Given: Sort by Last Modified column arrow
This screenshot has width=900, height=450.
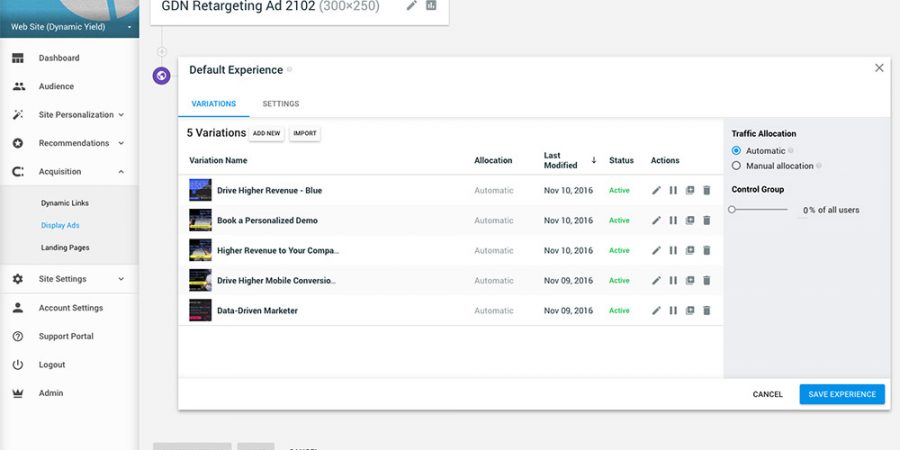Looking at the screenshot, I should point(594,160).
